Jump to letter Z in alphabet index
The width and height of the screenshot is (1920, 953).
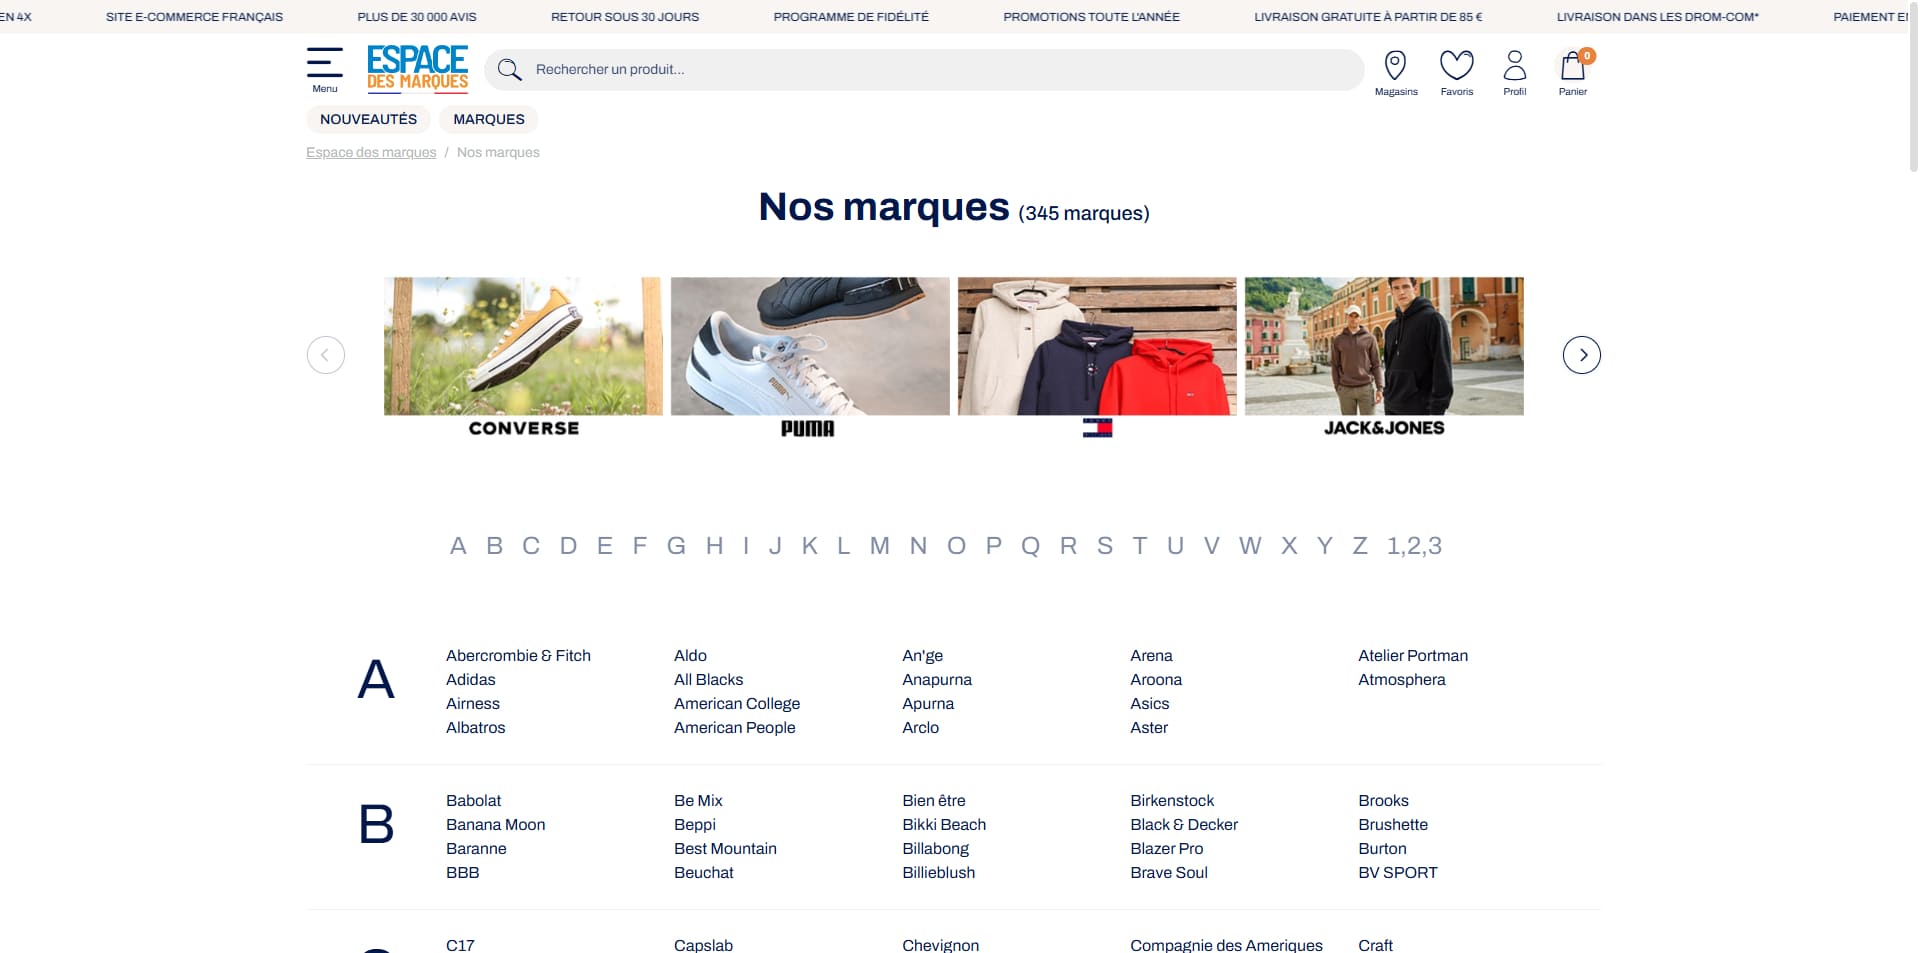(1360, 546)
